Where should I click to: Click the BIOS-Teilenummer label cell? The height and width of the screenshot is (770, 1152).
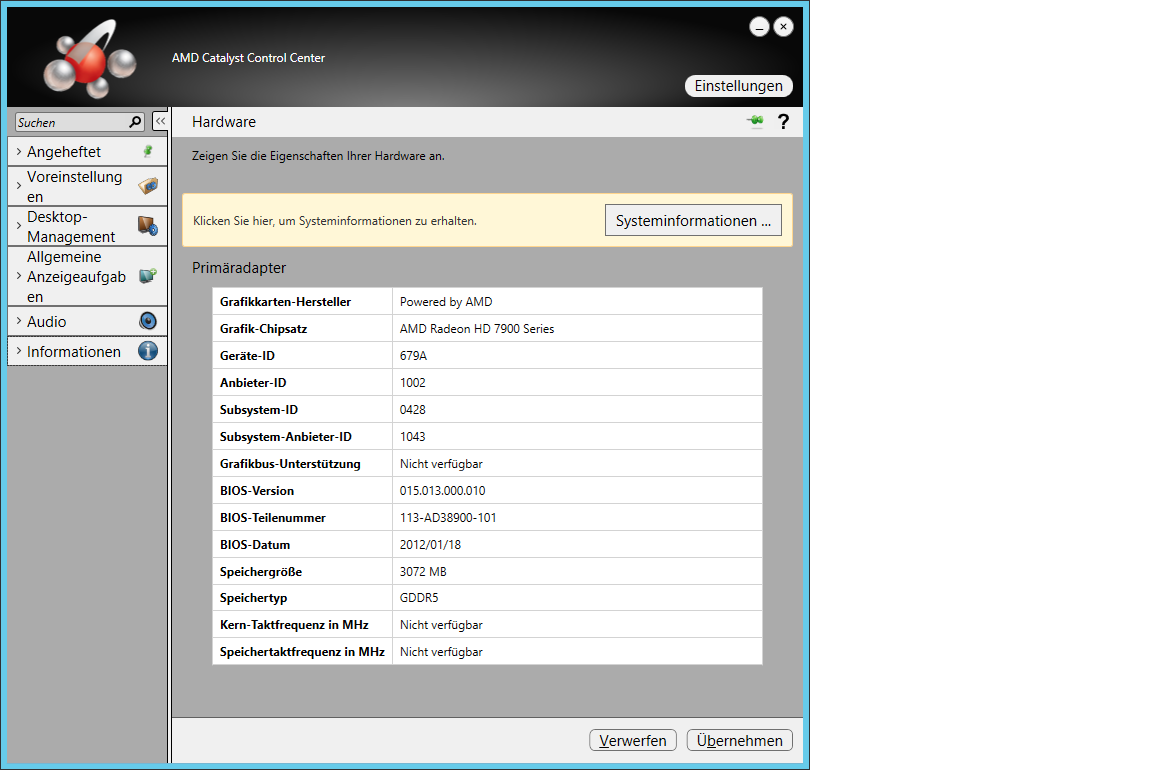pos(303,518)
